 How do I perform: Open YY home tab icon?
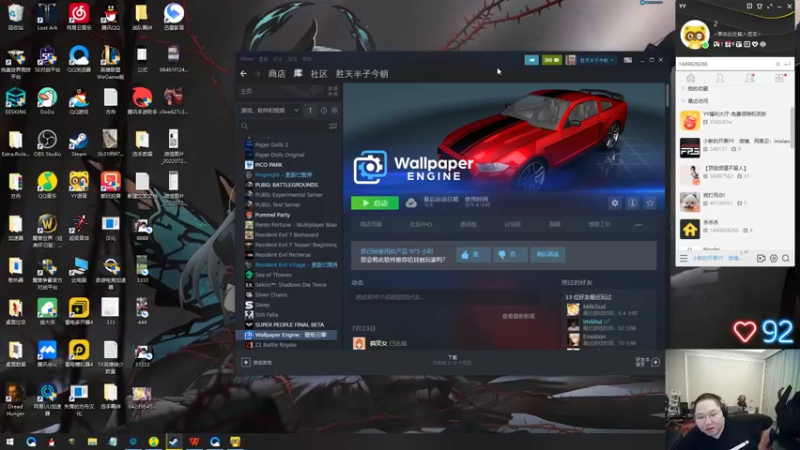click(691, 78)
